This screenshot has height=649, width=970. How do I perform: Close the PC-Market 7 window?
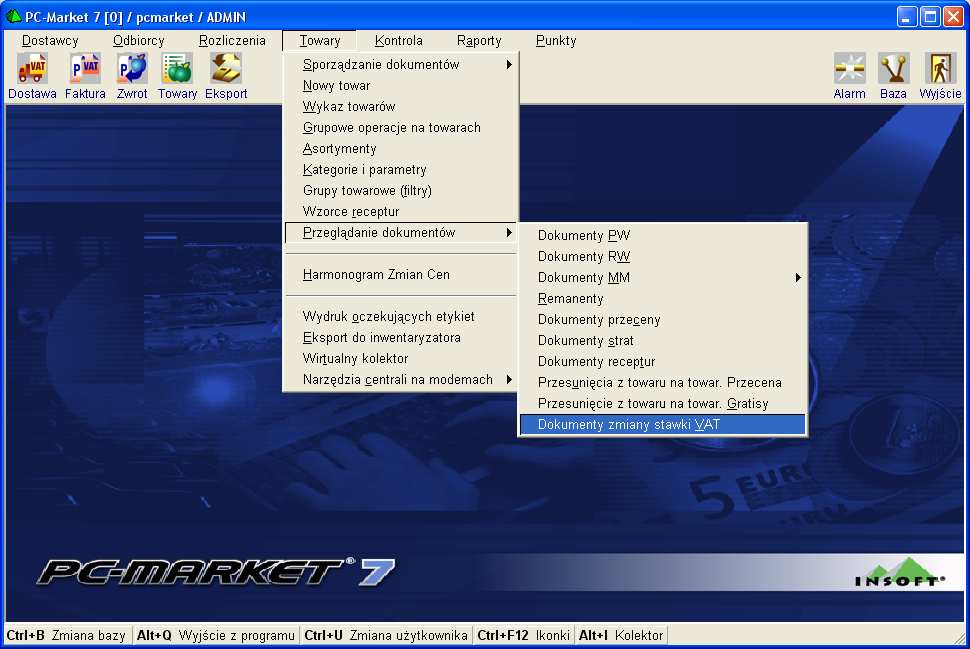click(953, 17)
